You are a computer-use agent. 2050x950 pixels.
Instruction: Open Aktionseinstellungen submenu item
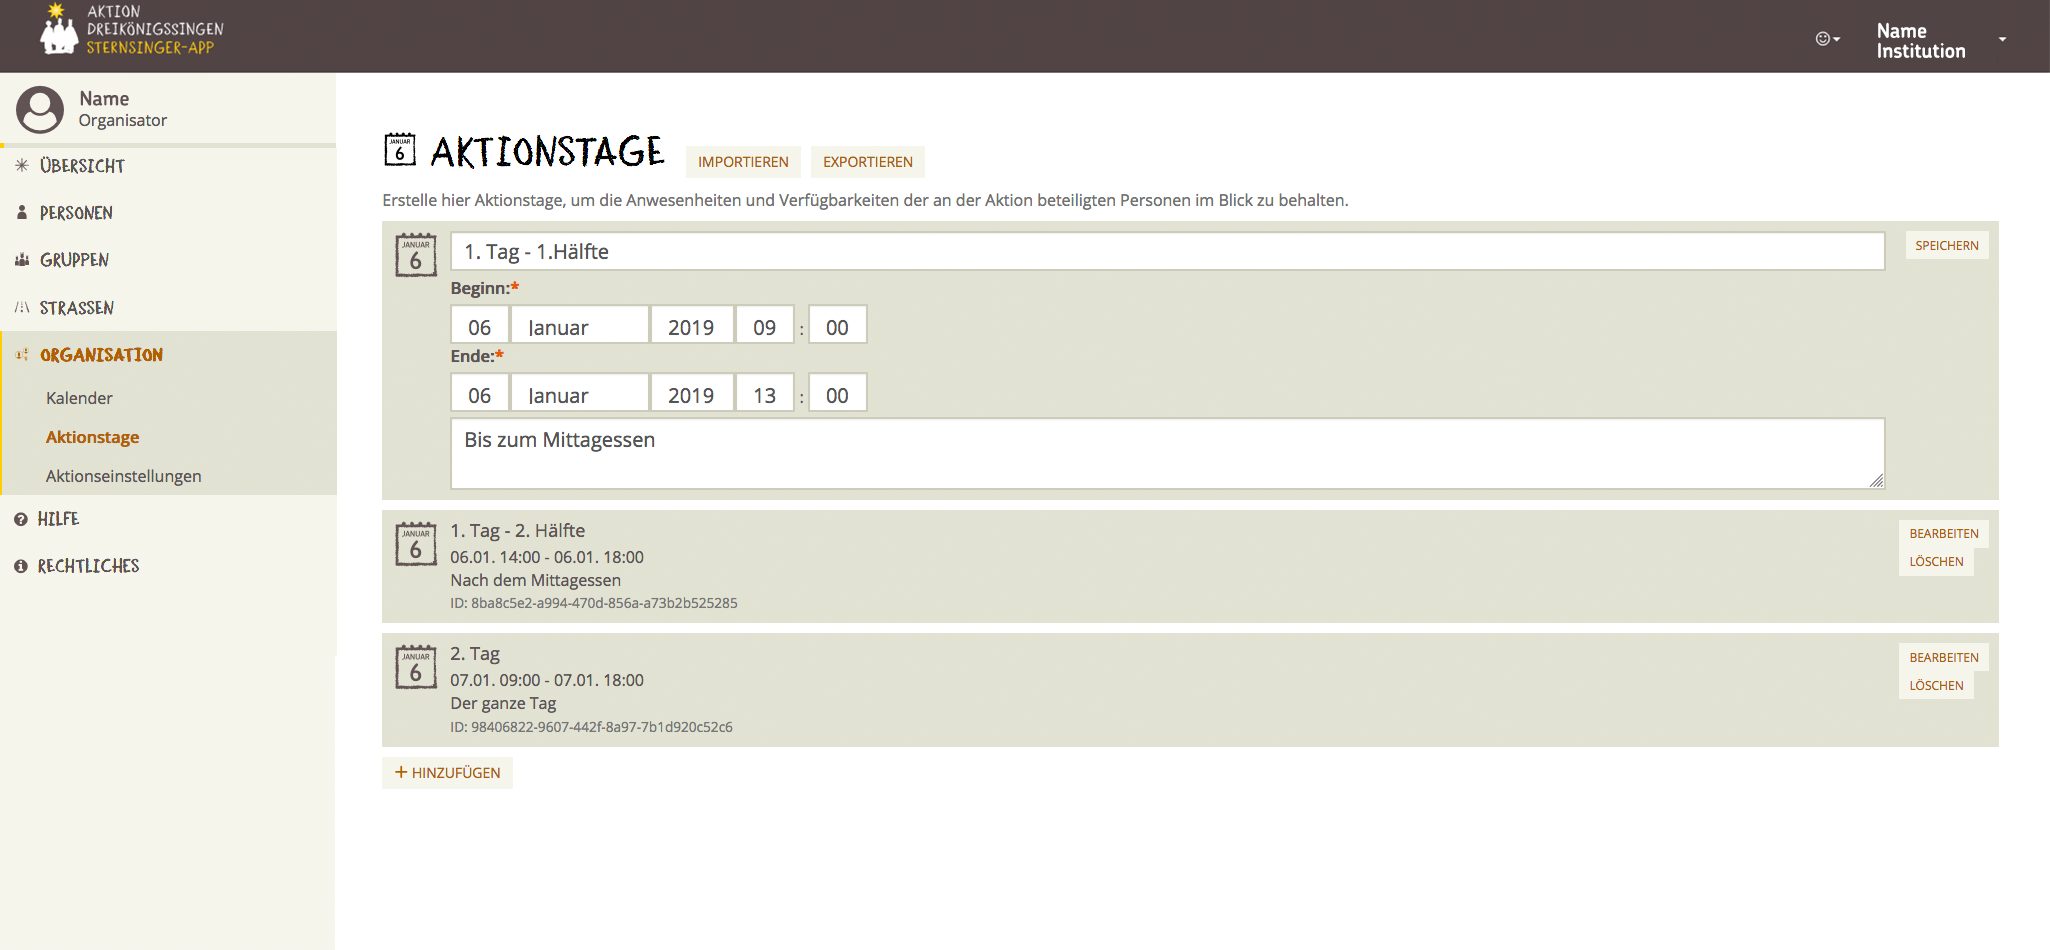pyautogui.click(x=123, y=476)
